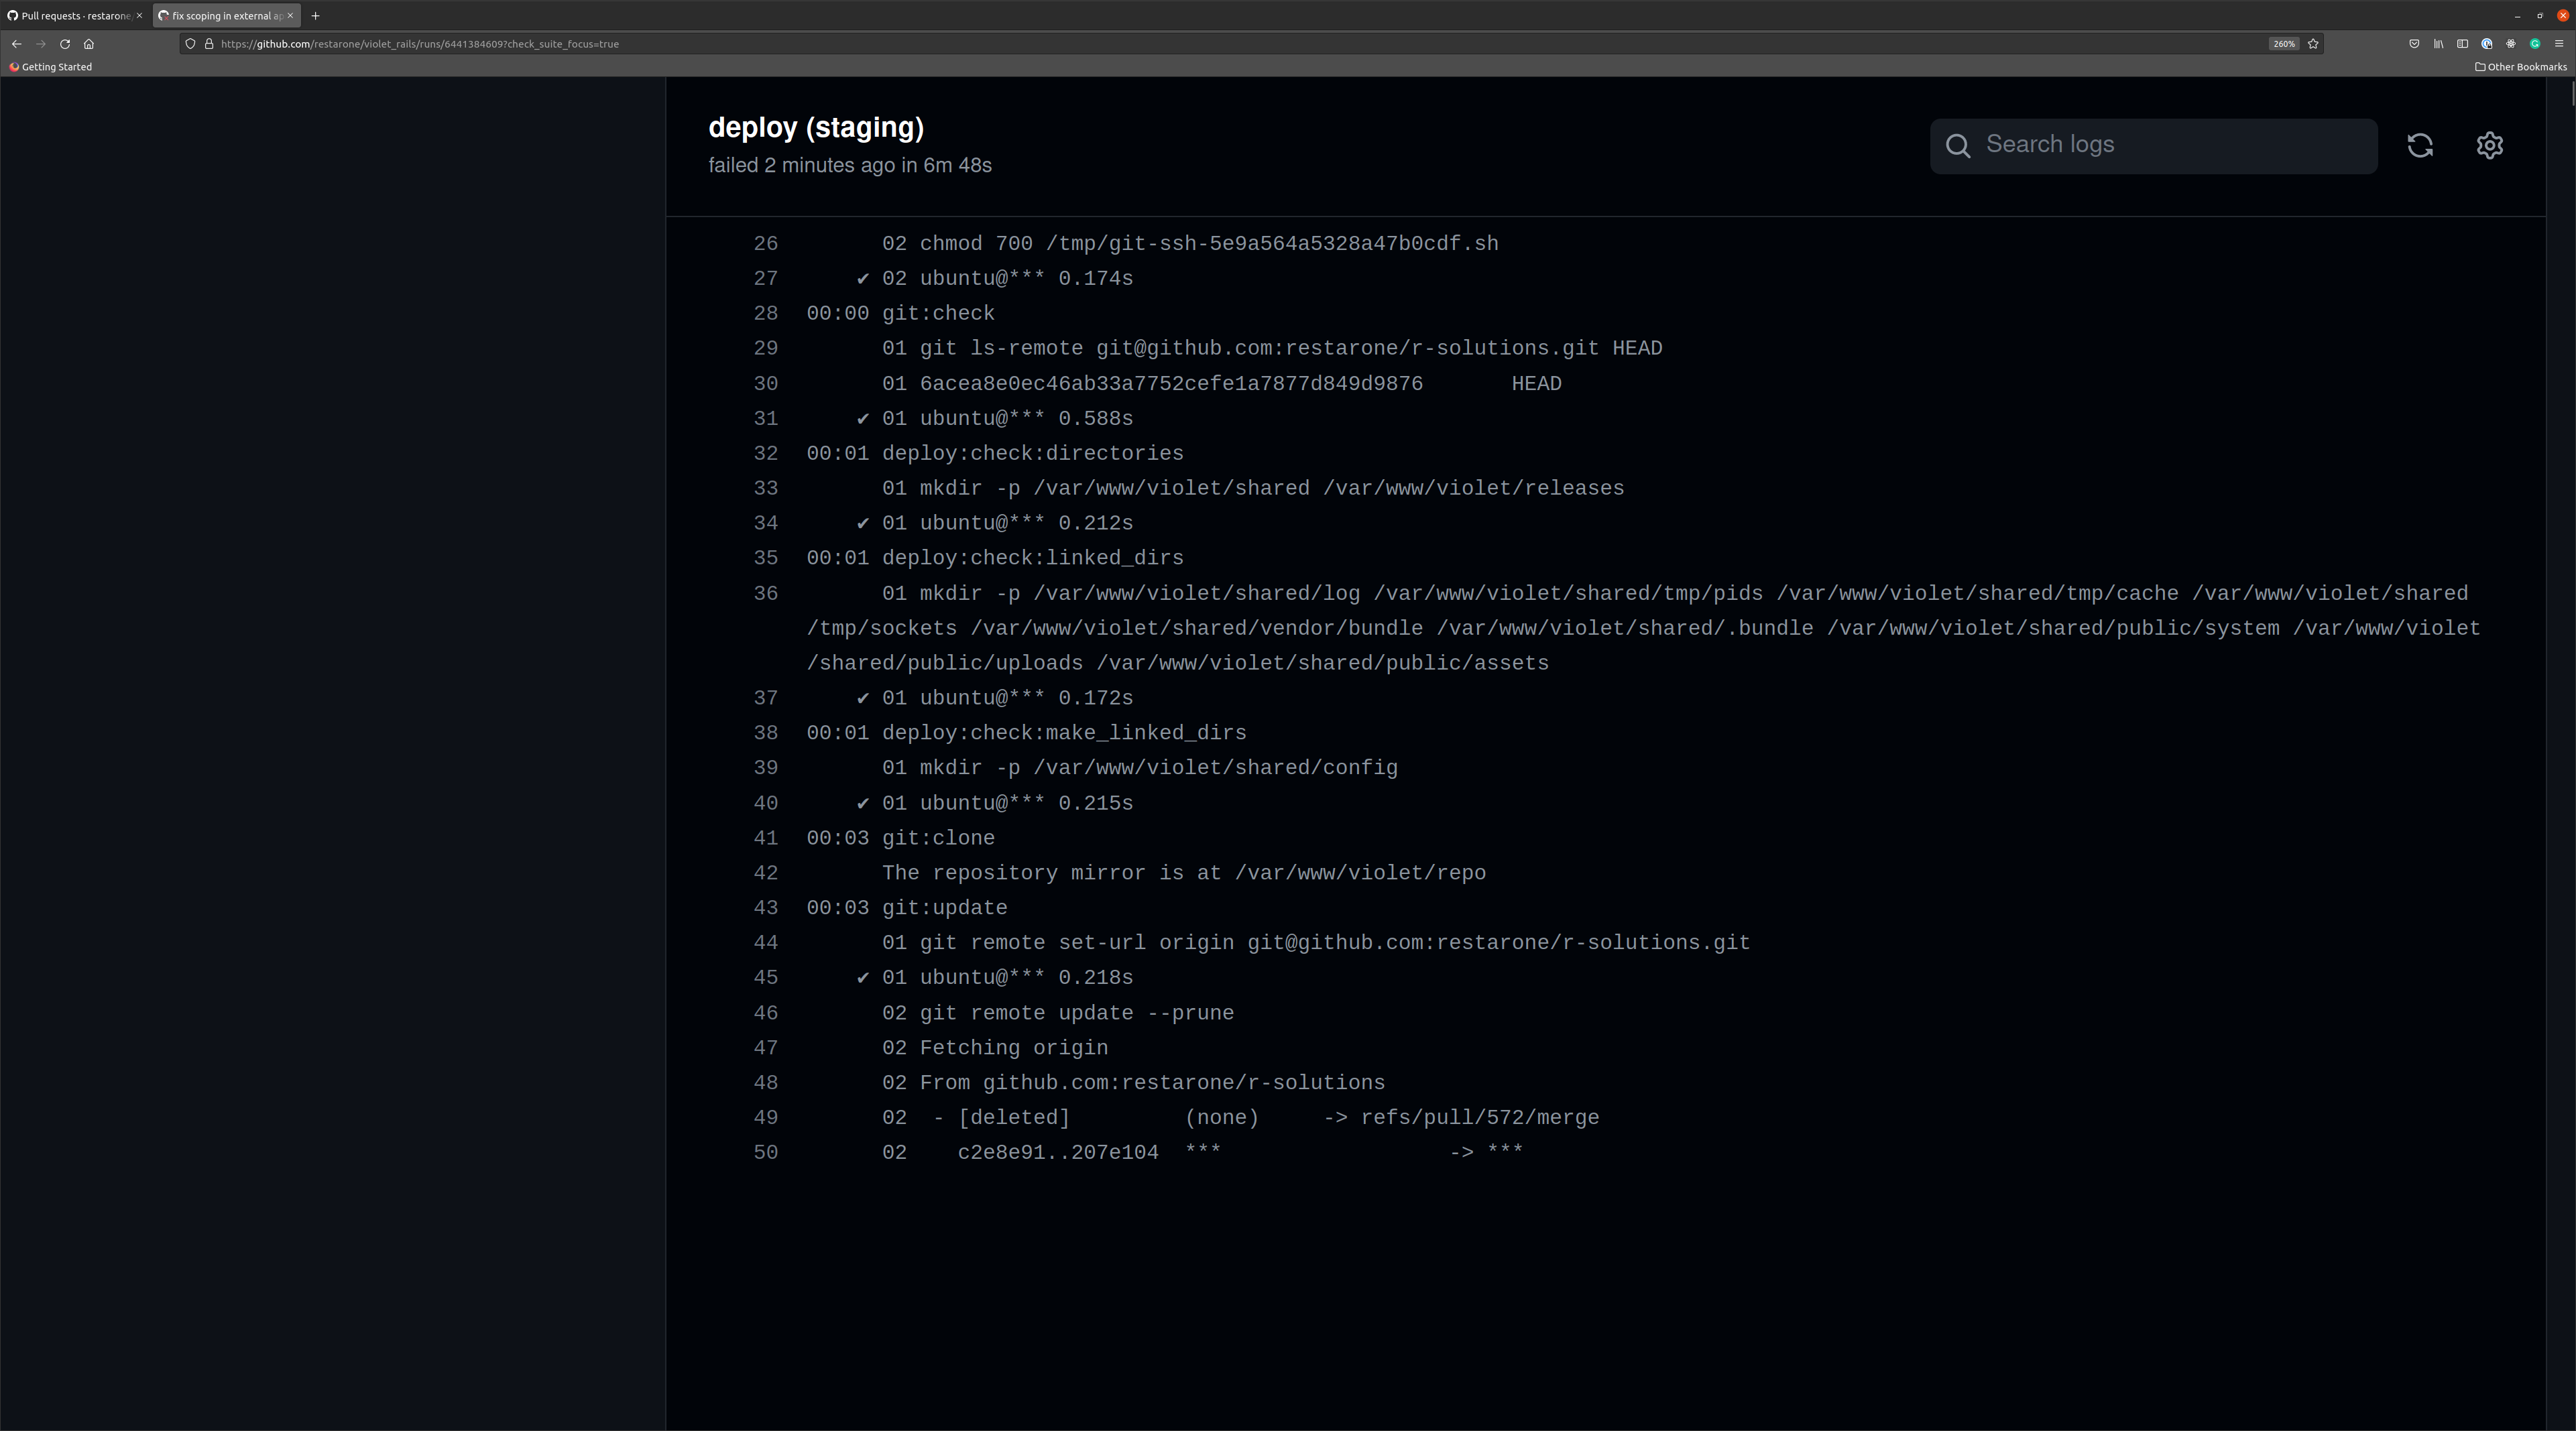The image size is (2576, 1431).
Task: Open the log settings gear menu
Action: pos(2489,145)
